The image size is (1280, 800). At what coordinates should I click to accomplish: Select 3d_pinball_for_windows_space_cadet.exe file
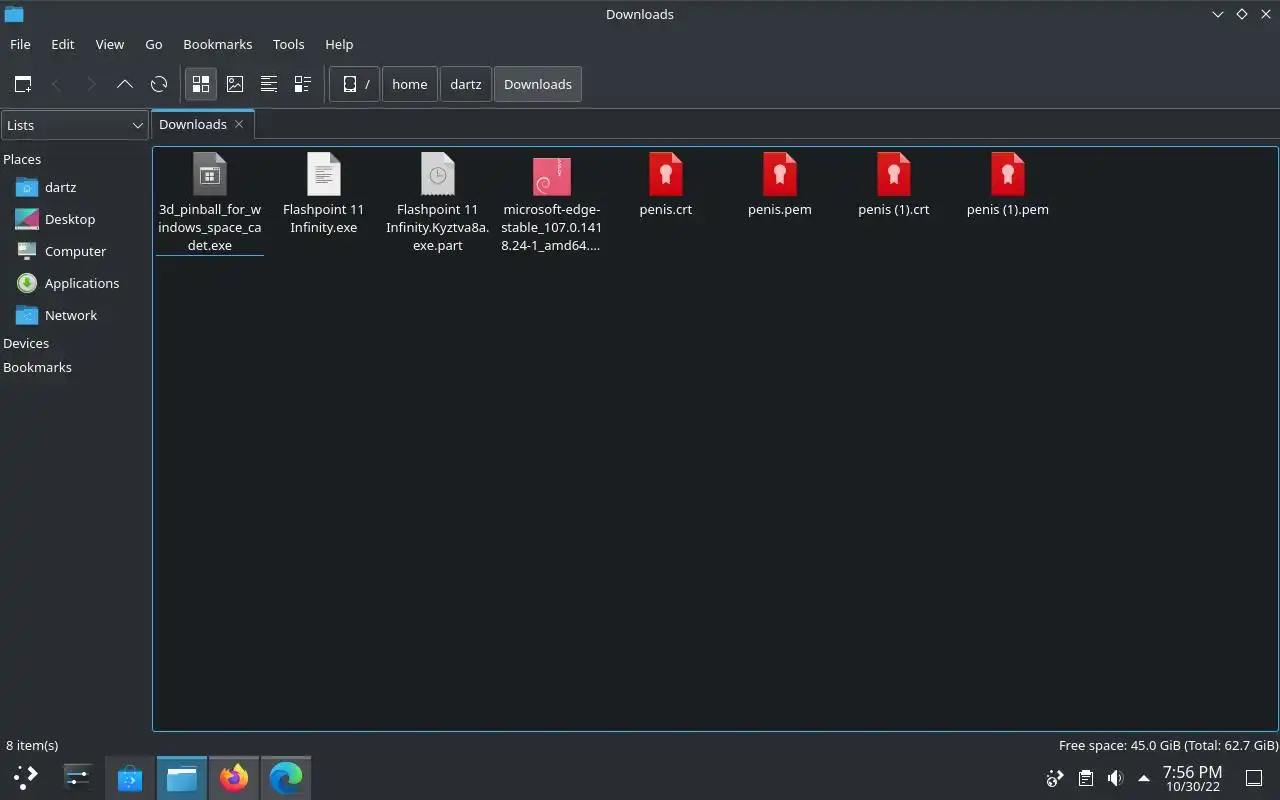(x=210, y=203)
